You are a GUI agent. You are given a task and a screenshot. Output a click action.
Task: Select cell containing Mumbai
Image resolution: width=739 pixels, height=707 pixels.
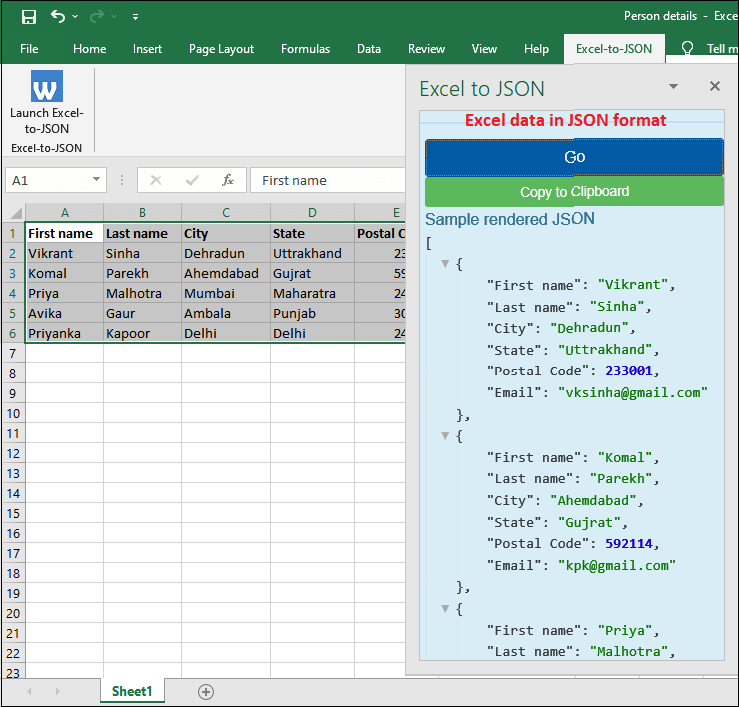(226, 293)
